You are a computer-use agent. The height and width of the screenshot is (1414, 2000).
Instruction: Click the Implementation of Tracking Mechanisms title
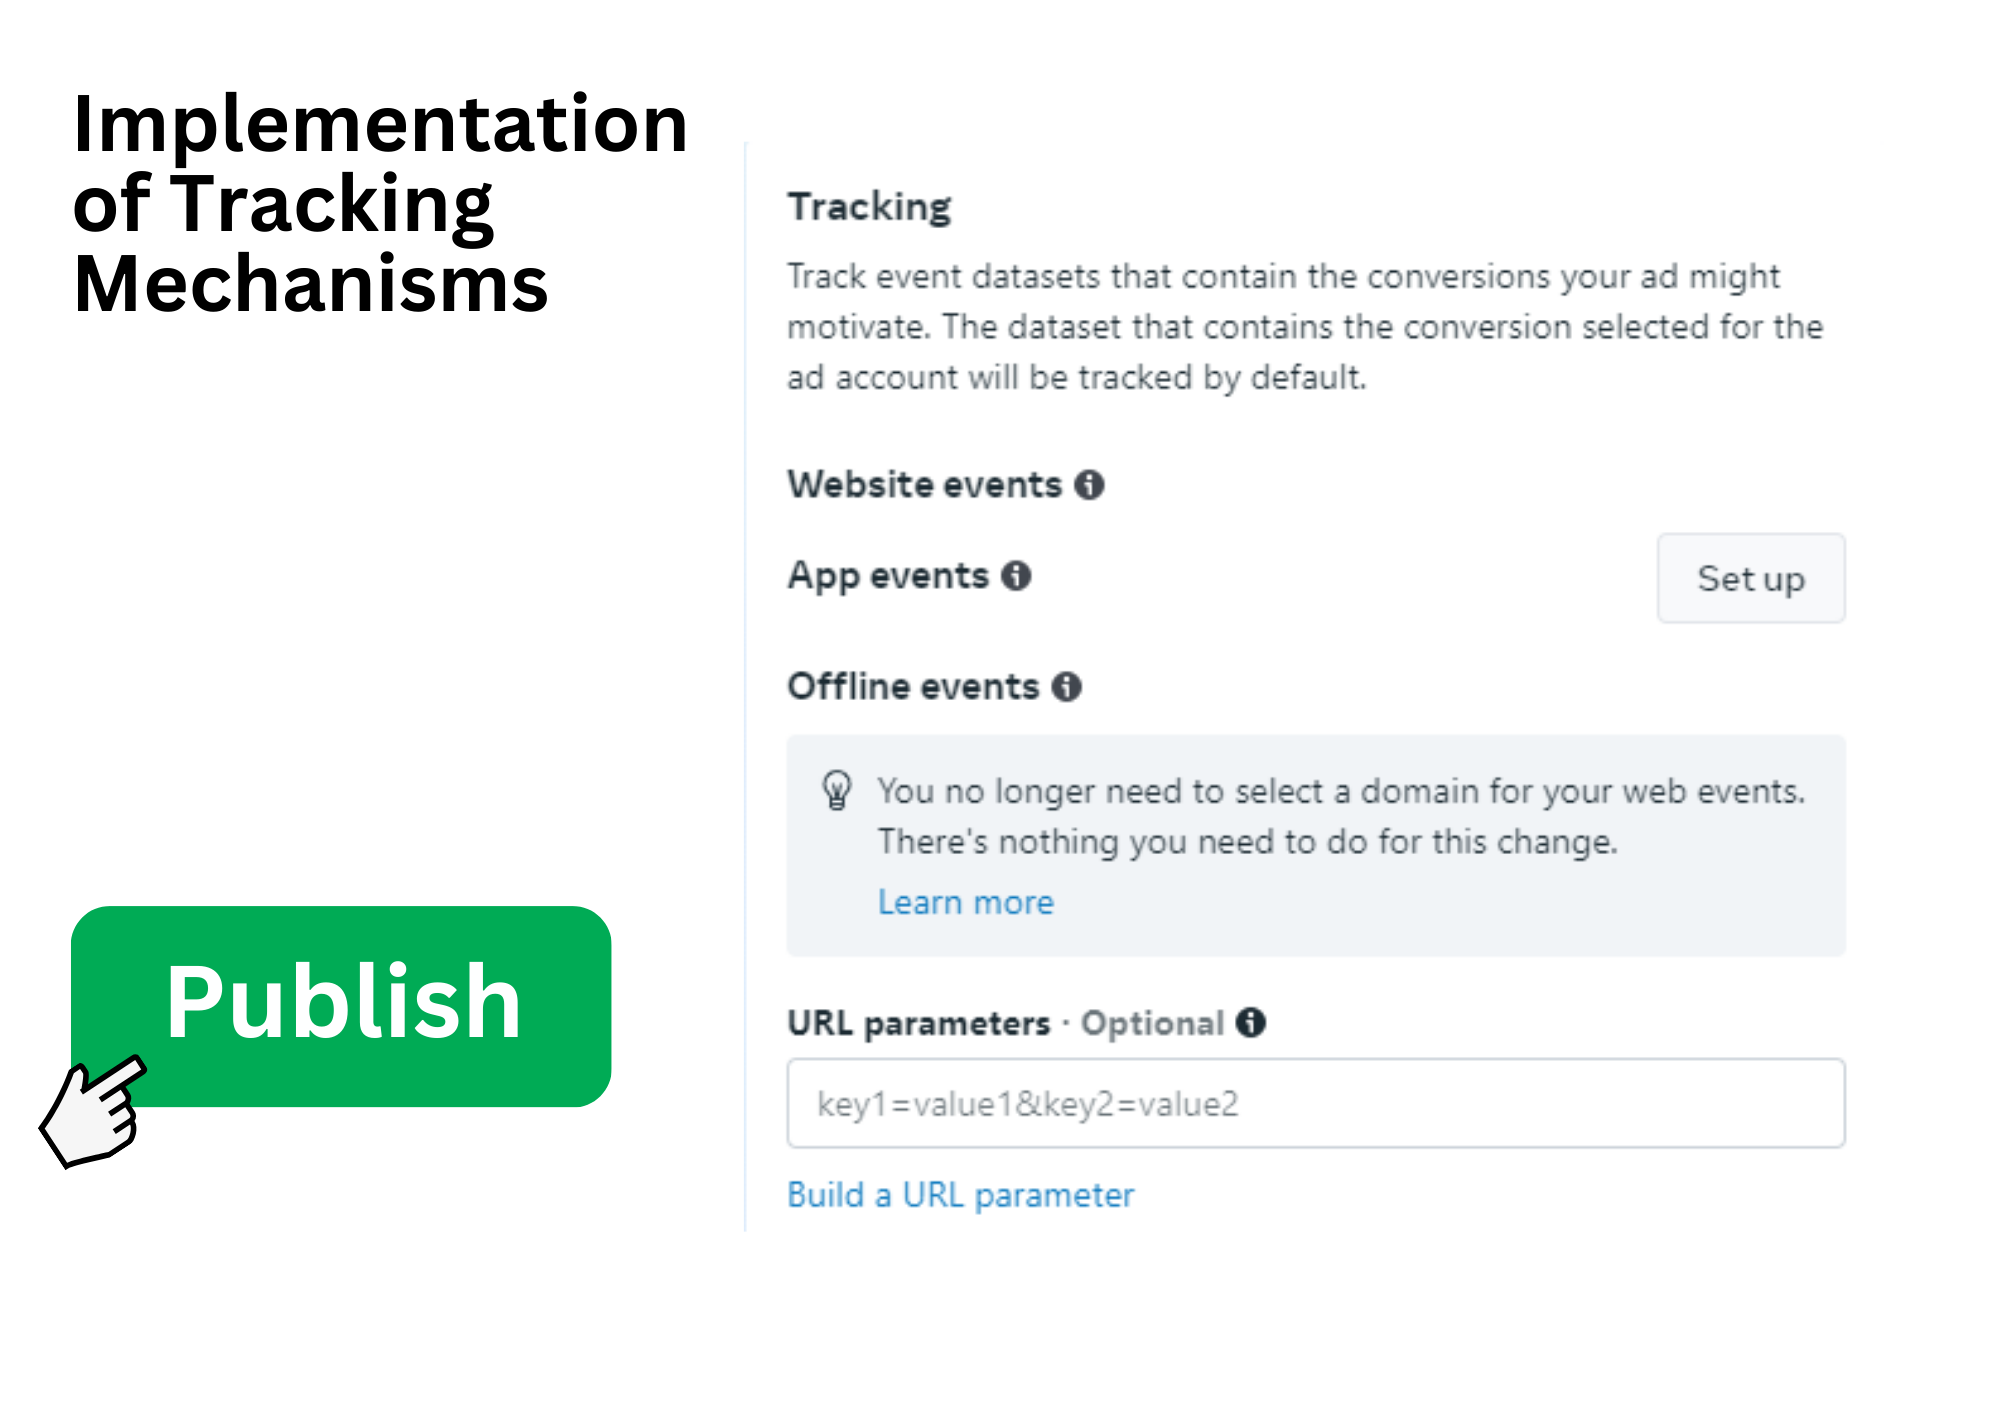pos(380,203)
